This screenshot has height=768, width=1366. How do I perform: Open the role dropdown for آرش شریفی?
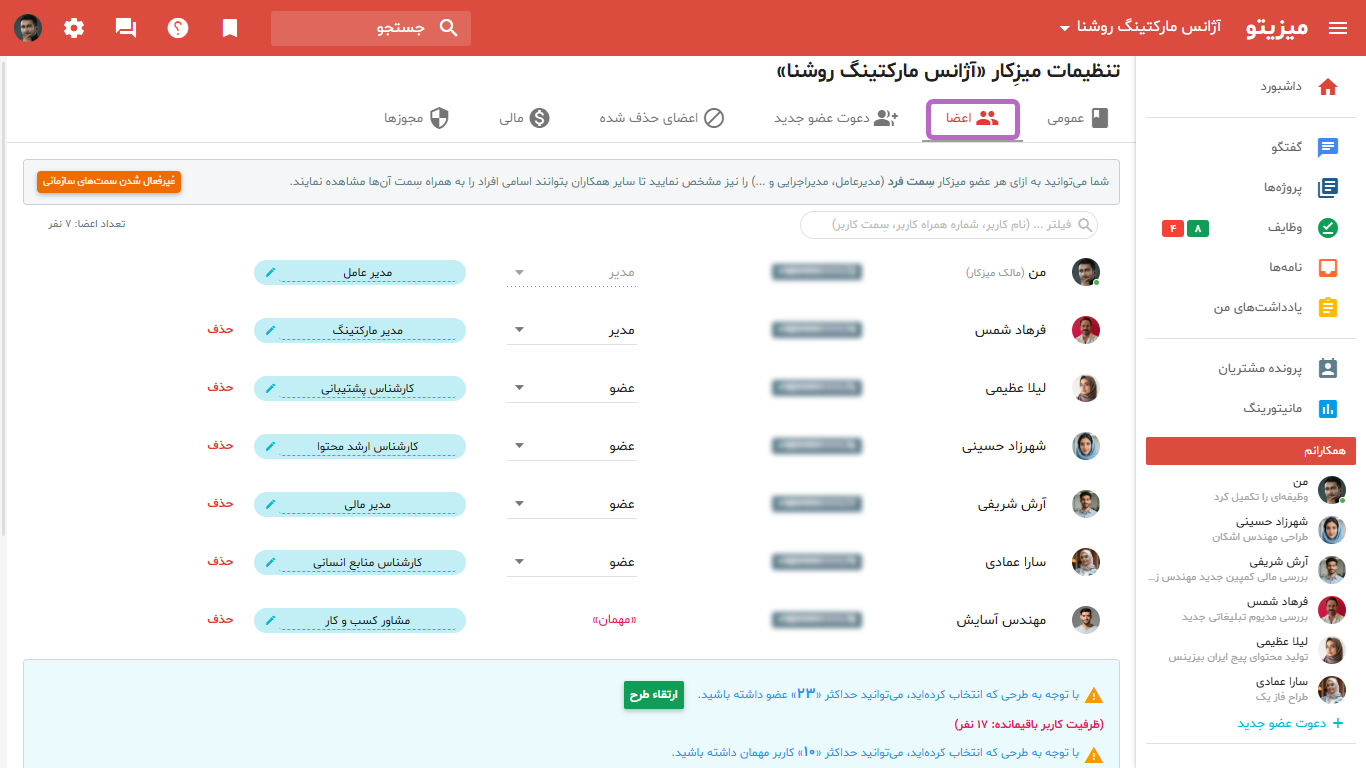(572, 504)
